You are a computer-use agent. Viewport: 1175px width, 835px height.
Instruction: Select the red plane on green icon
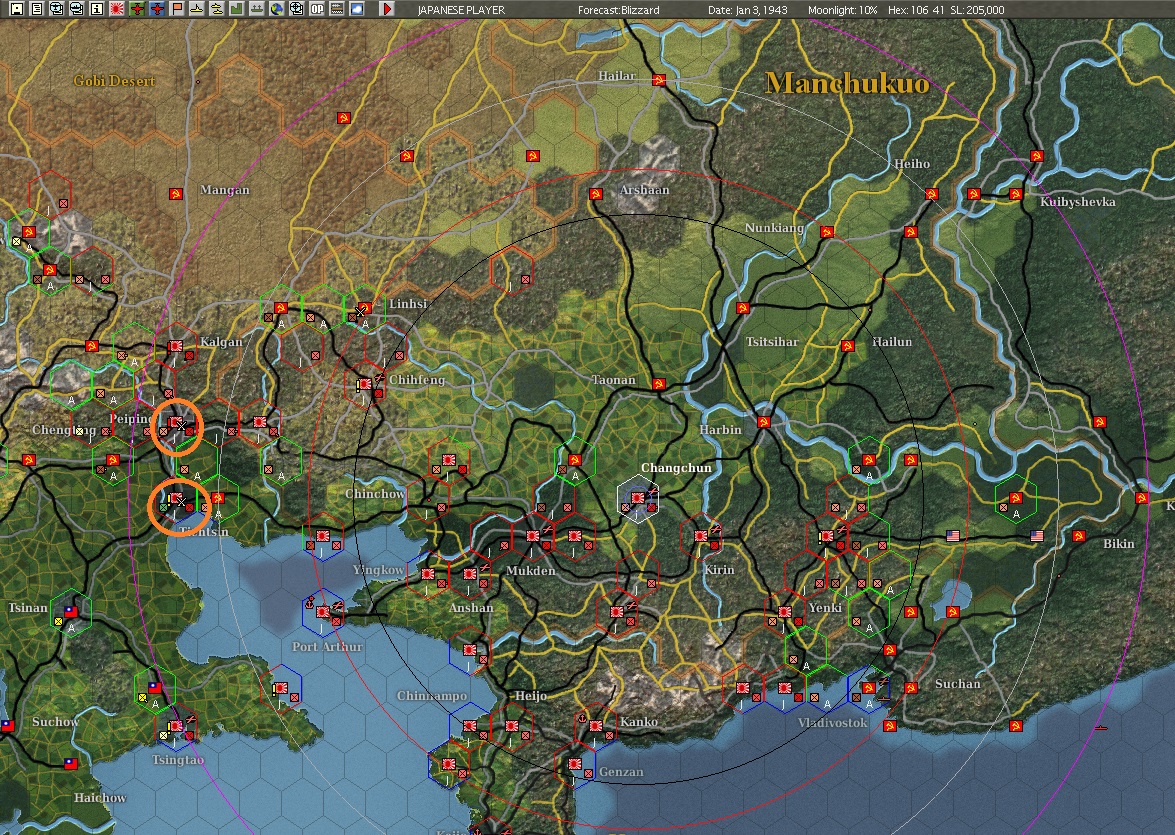[x=137, y=9]
